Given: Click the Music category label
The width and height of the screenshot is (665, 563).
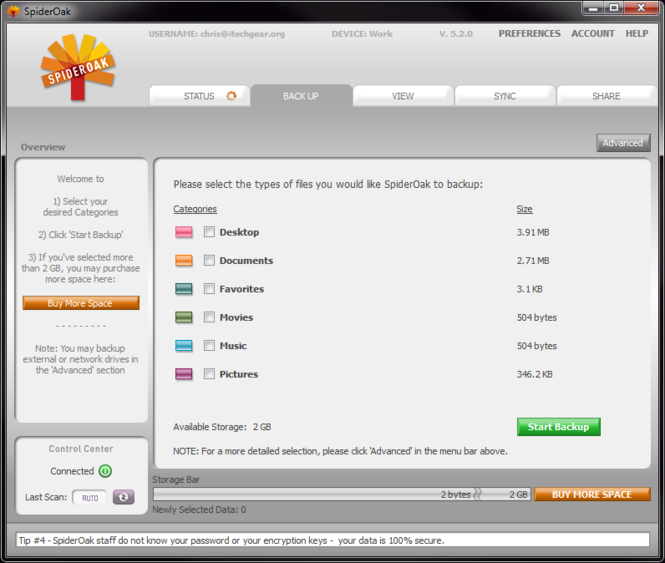Looking at the screenshot, I should (x=233, y=346).
